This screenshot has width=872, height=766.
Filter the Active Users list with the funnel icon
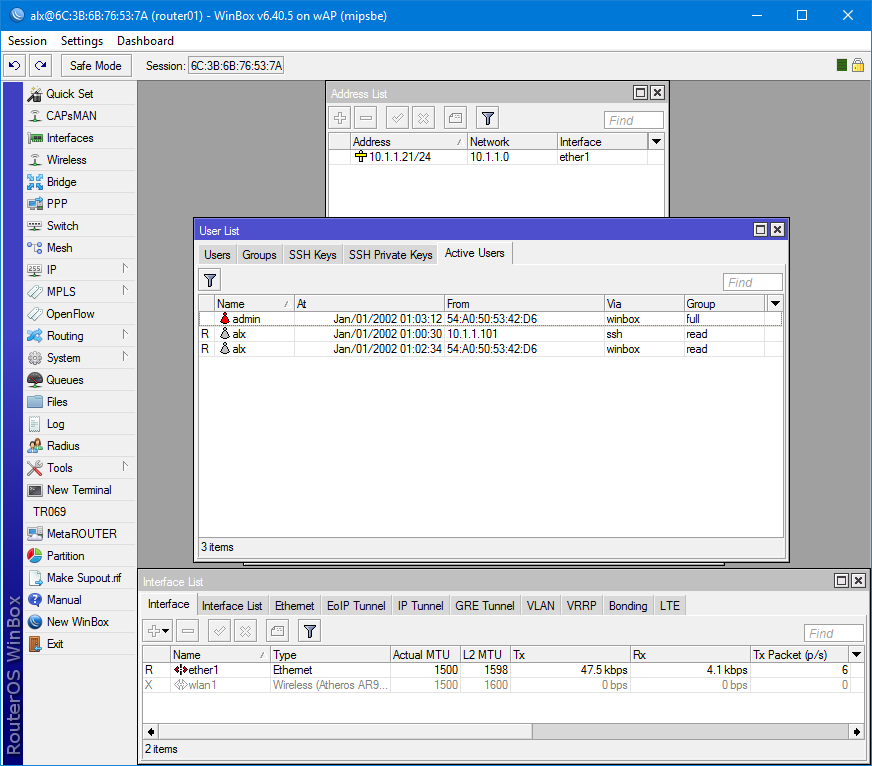pos(210,280)
